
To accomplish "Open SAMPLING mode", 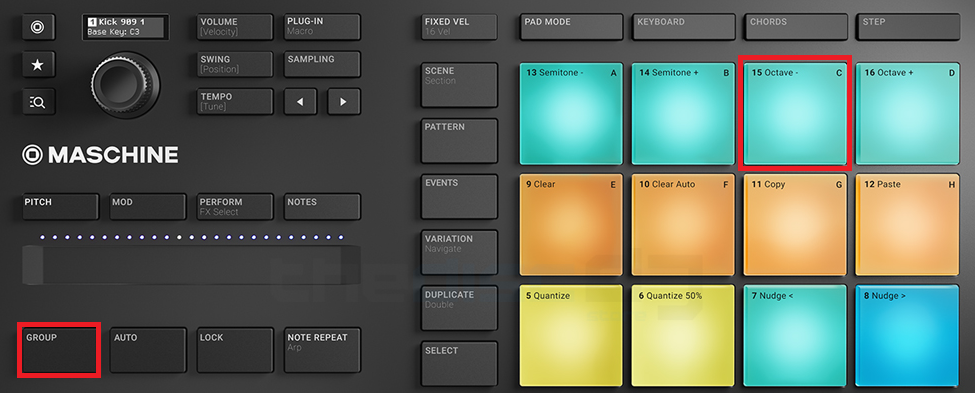I will point(322,64).
